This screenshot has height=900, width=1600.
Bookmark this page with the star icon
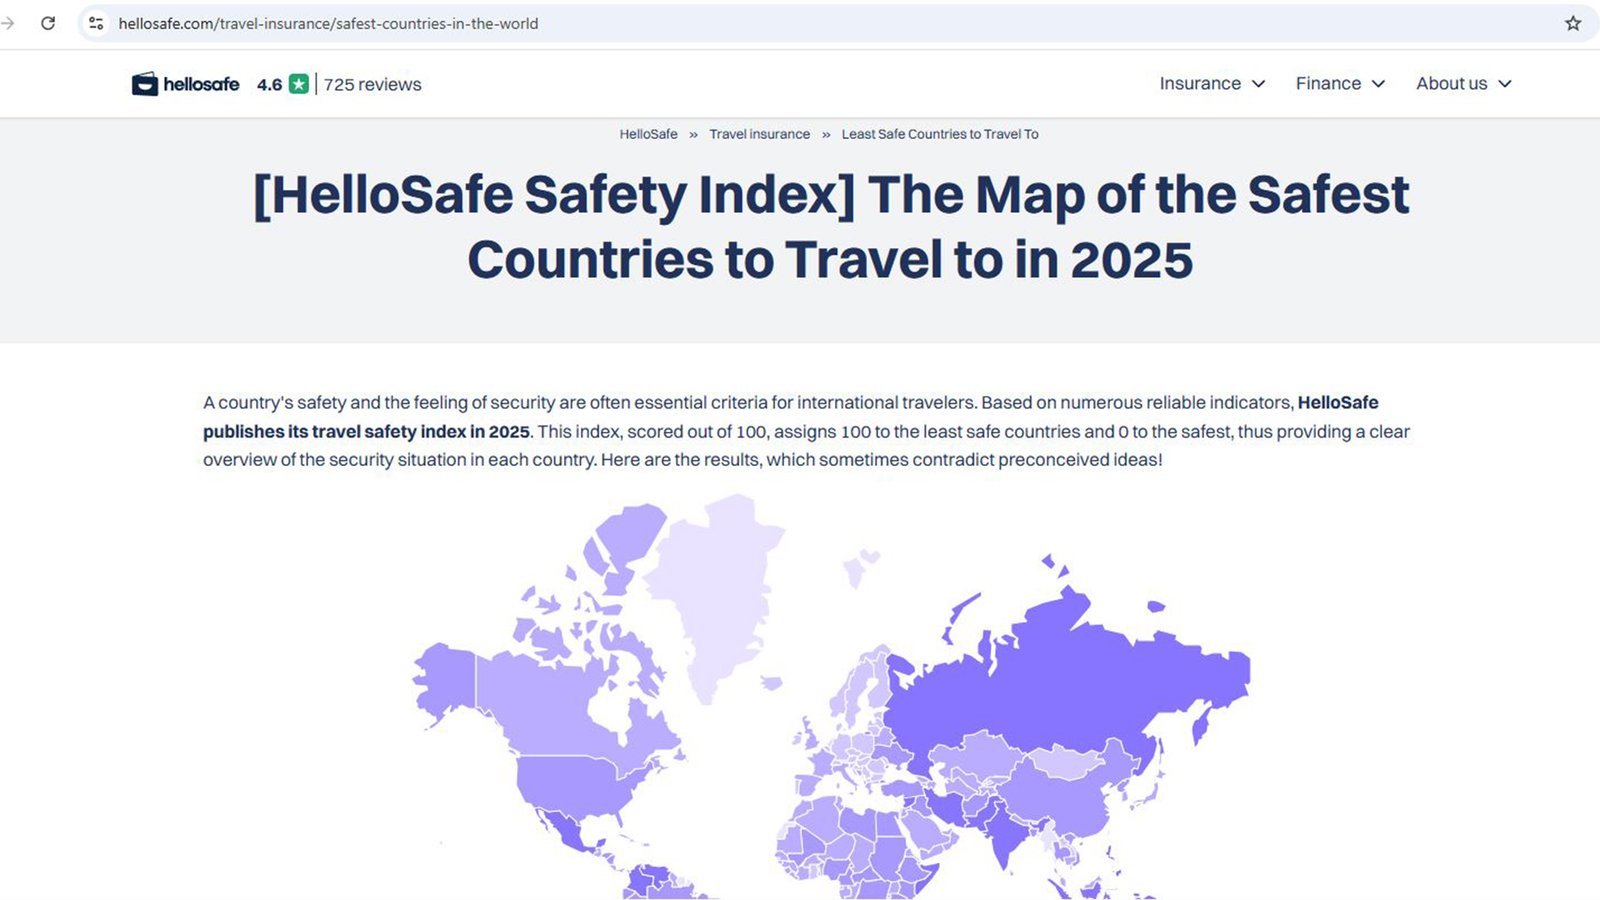1573,23
